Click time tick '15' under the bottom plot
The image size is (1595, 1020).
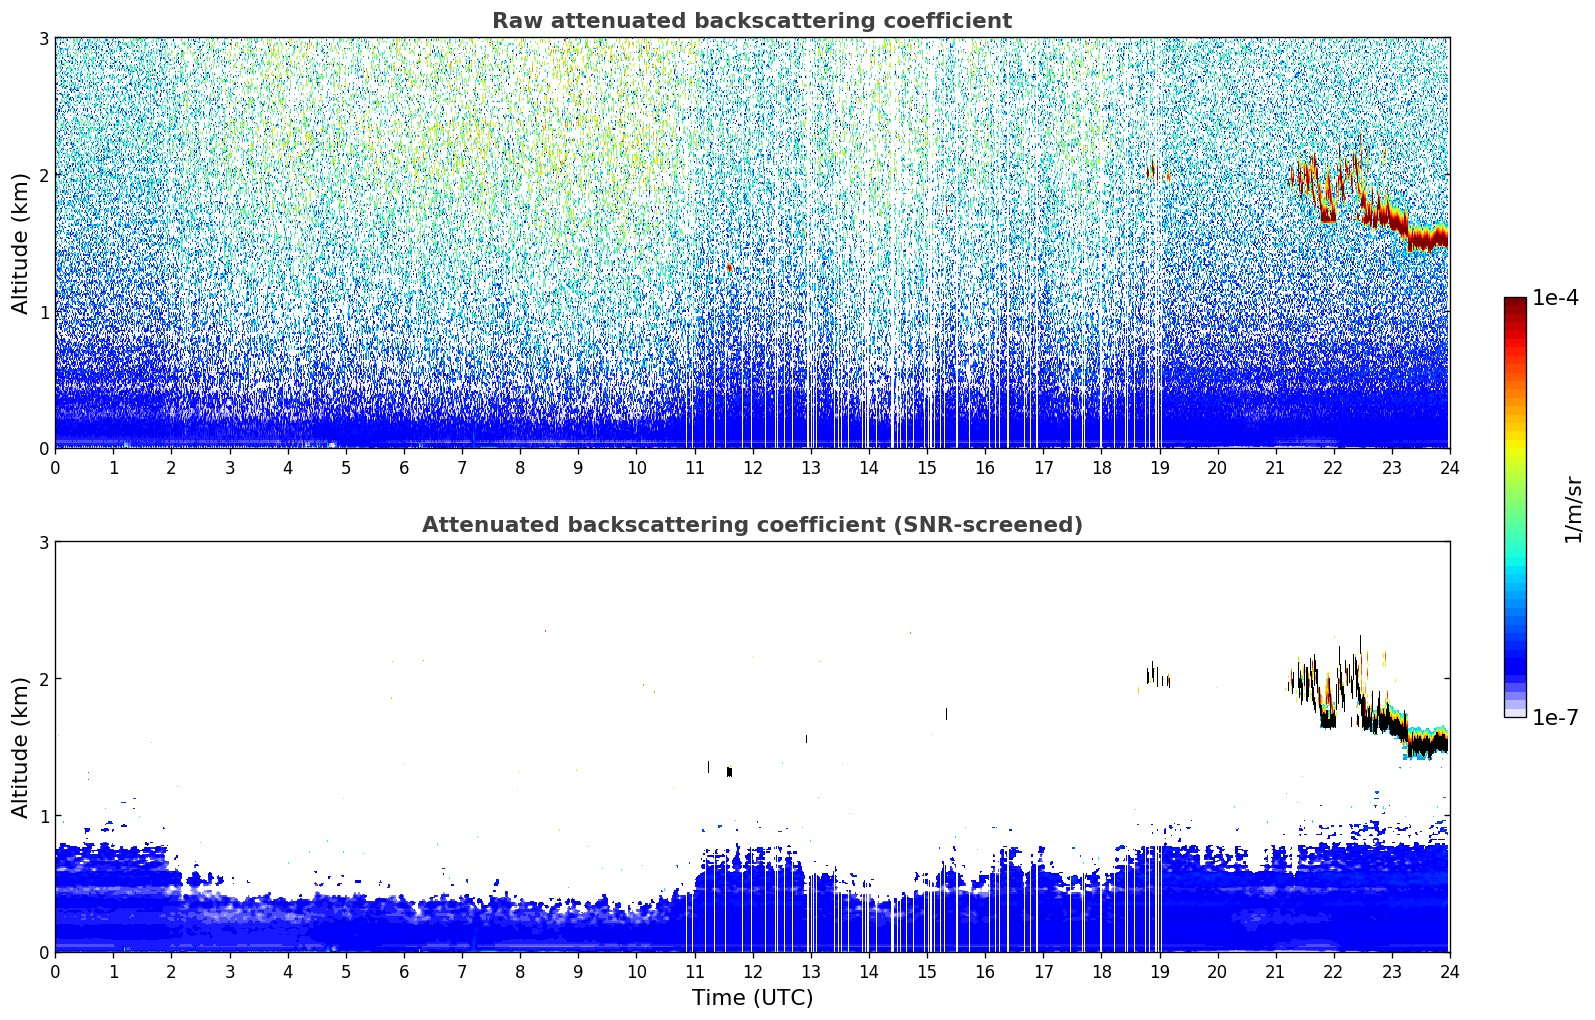click(x=927, y=971)
